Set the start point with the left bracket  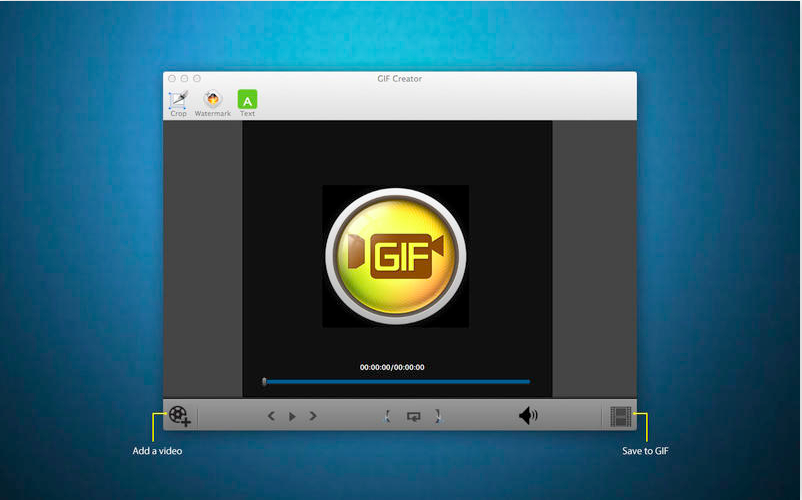click(x=388, y=416)
